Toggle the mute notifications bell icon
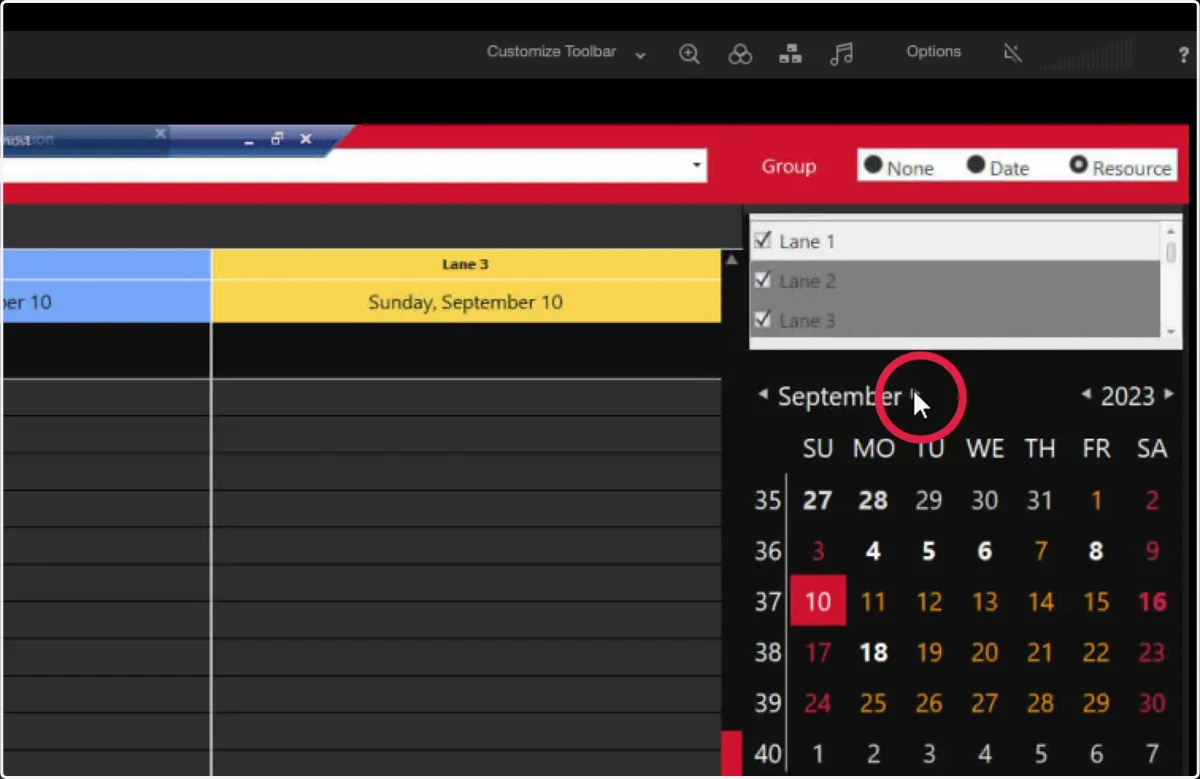This screenshot has width=1200, height=779. coord(1013,54)
